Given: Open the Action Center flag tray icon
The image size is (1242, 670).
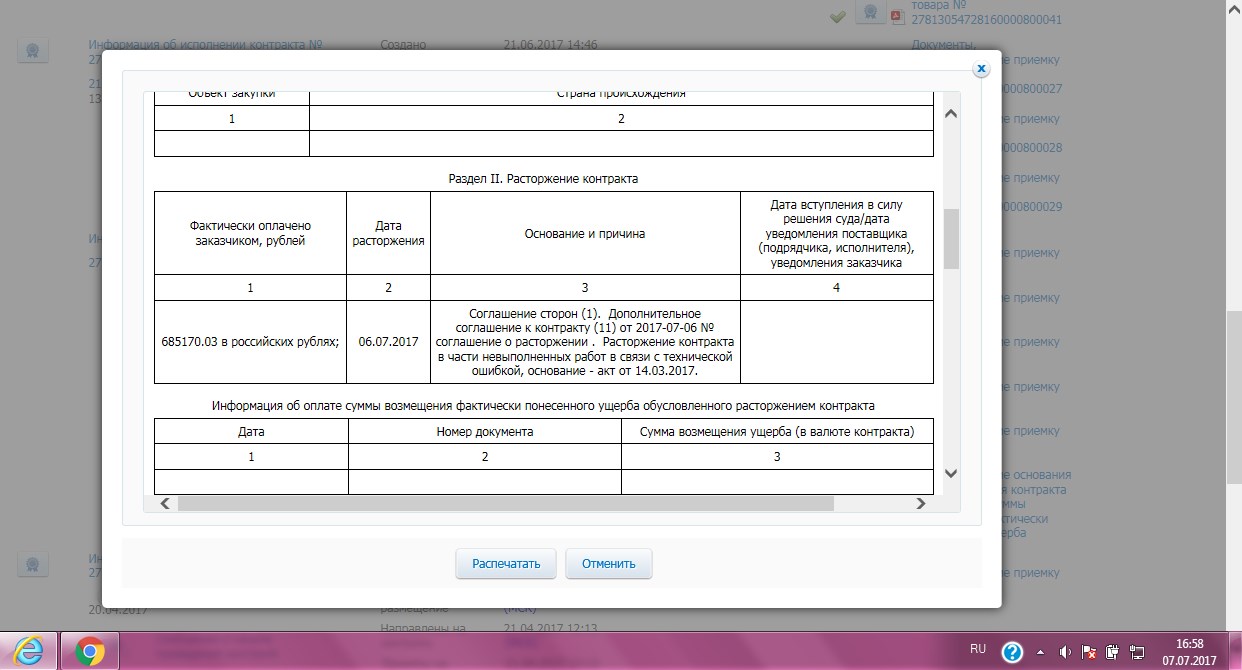Looking at the screenshot, I should tap(1090, 652).
